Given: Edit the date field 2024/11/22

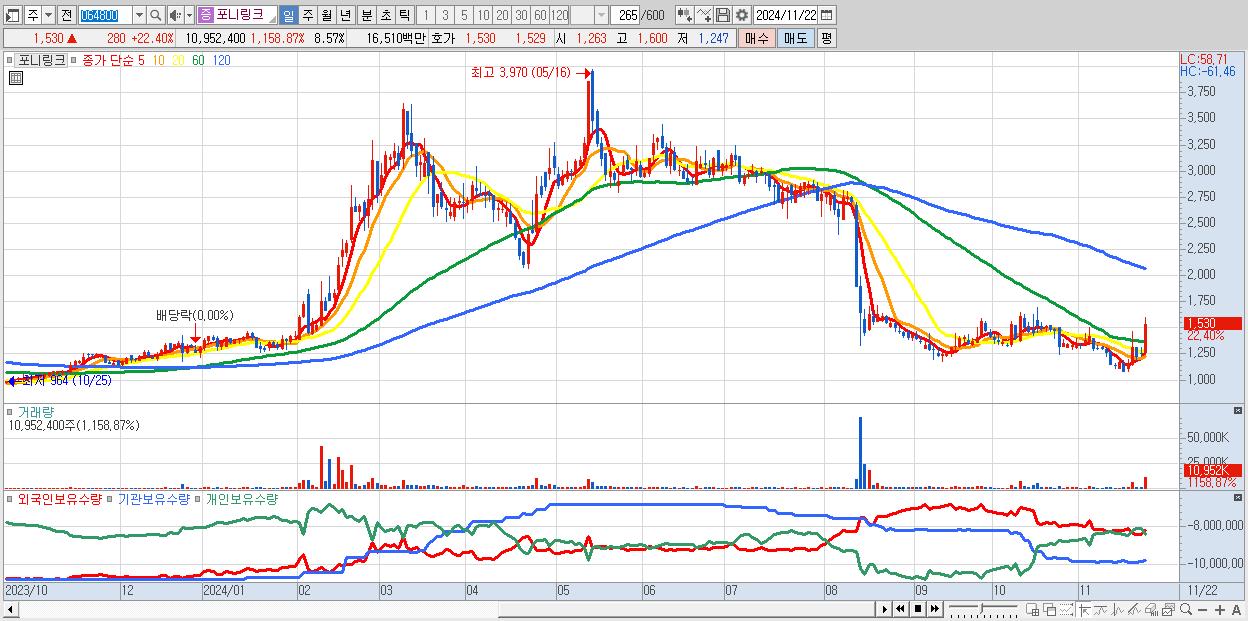Looking at the screenshot, I should pyautogui.click(x=787, y=15).
